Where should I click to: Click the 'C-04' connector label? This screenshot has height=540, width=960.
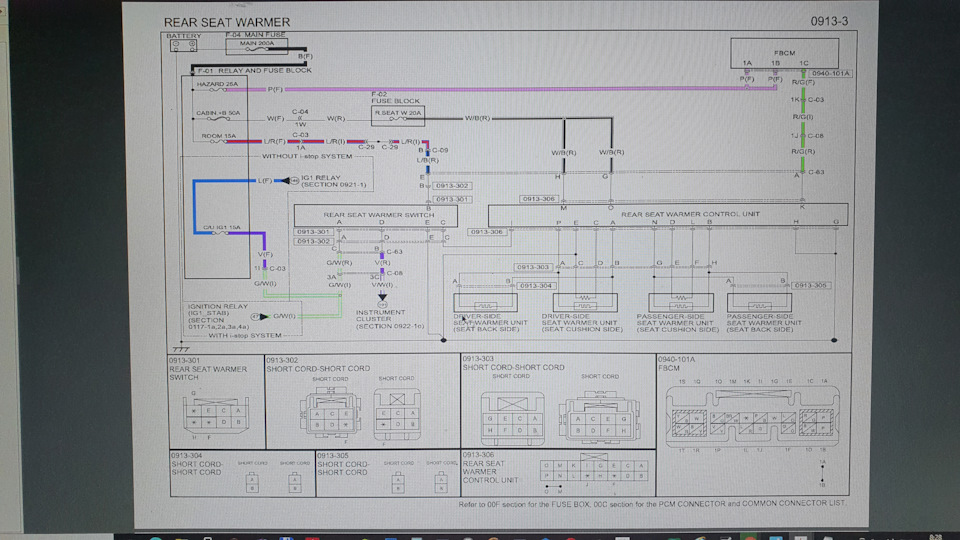pyautogui.click(x=300, y=111)
